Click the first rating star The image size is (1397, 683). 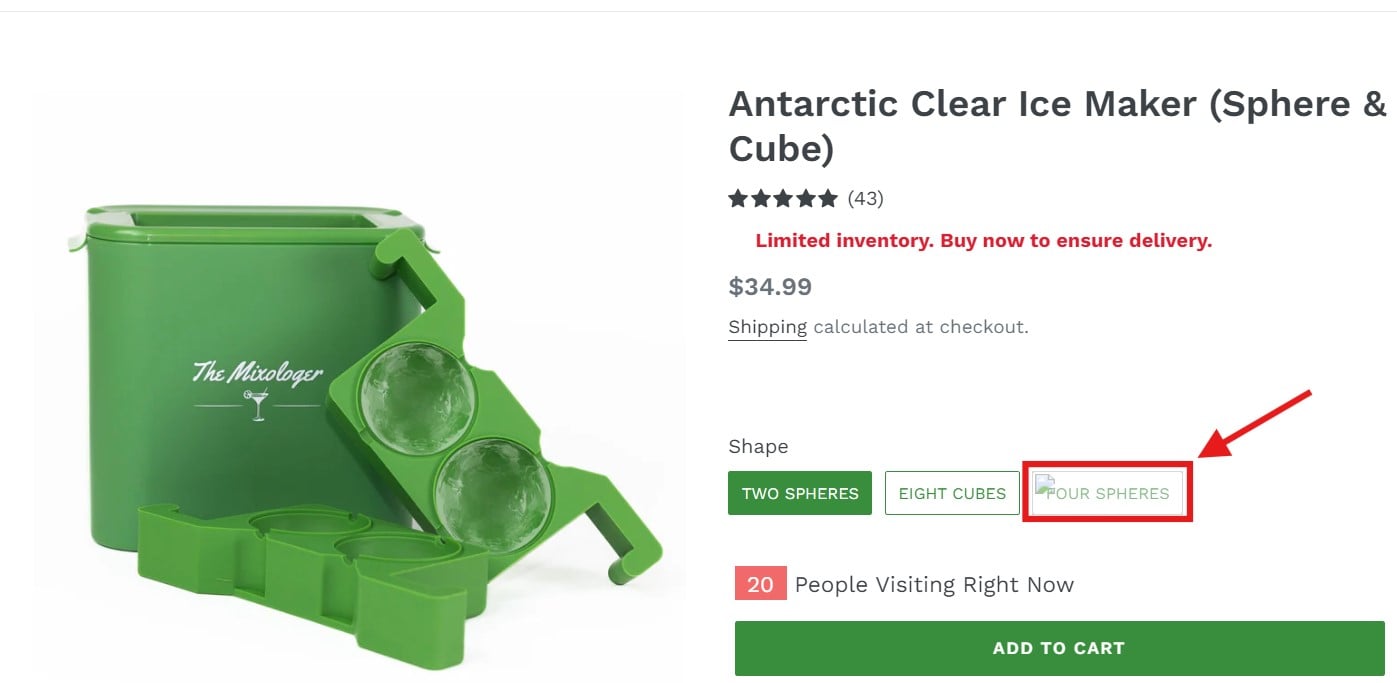pyautogui.click(x=738, y=198)
